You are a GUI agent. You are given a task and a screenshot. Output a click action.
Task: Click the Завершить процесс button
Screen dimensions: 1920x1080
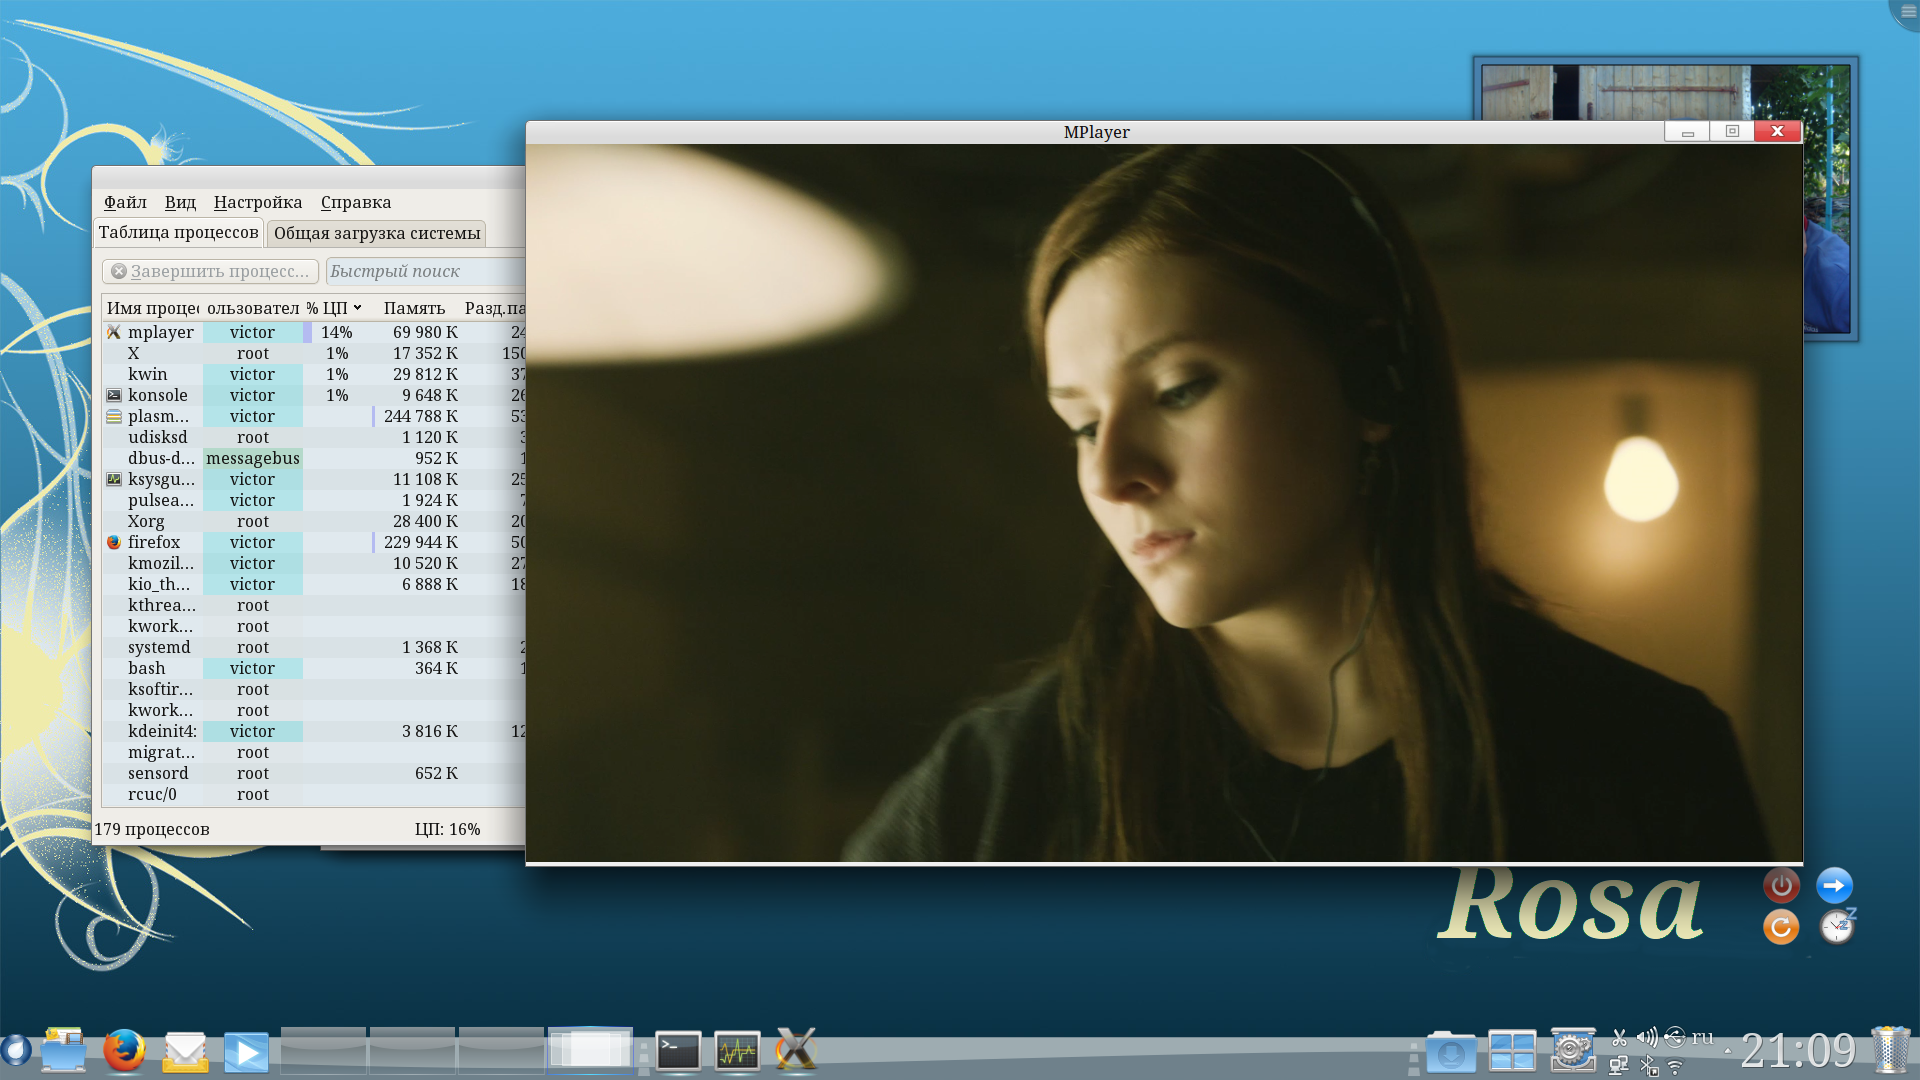[x=210, y=271]
